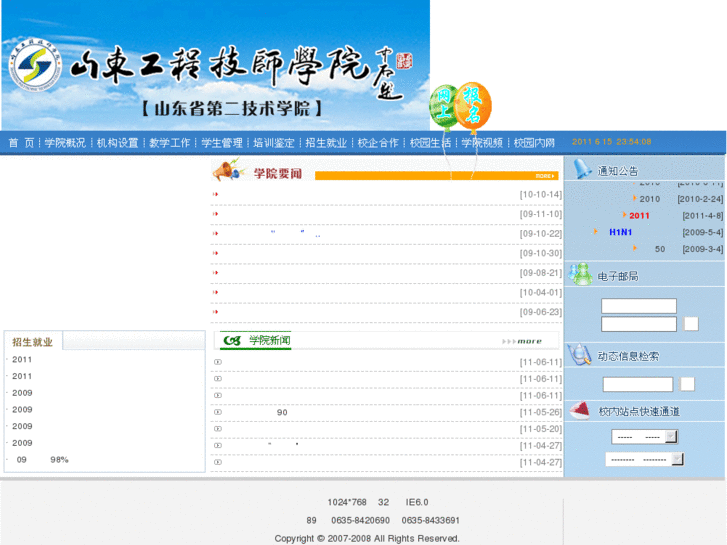
Task: Select the 招生就业 tab in left panel
Action: point(32,342)
